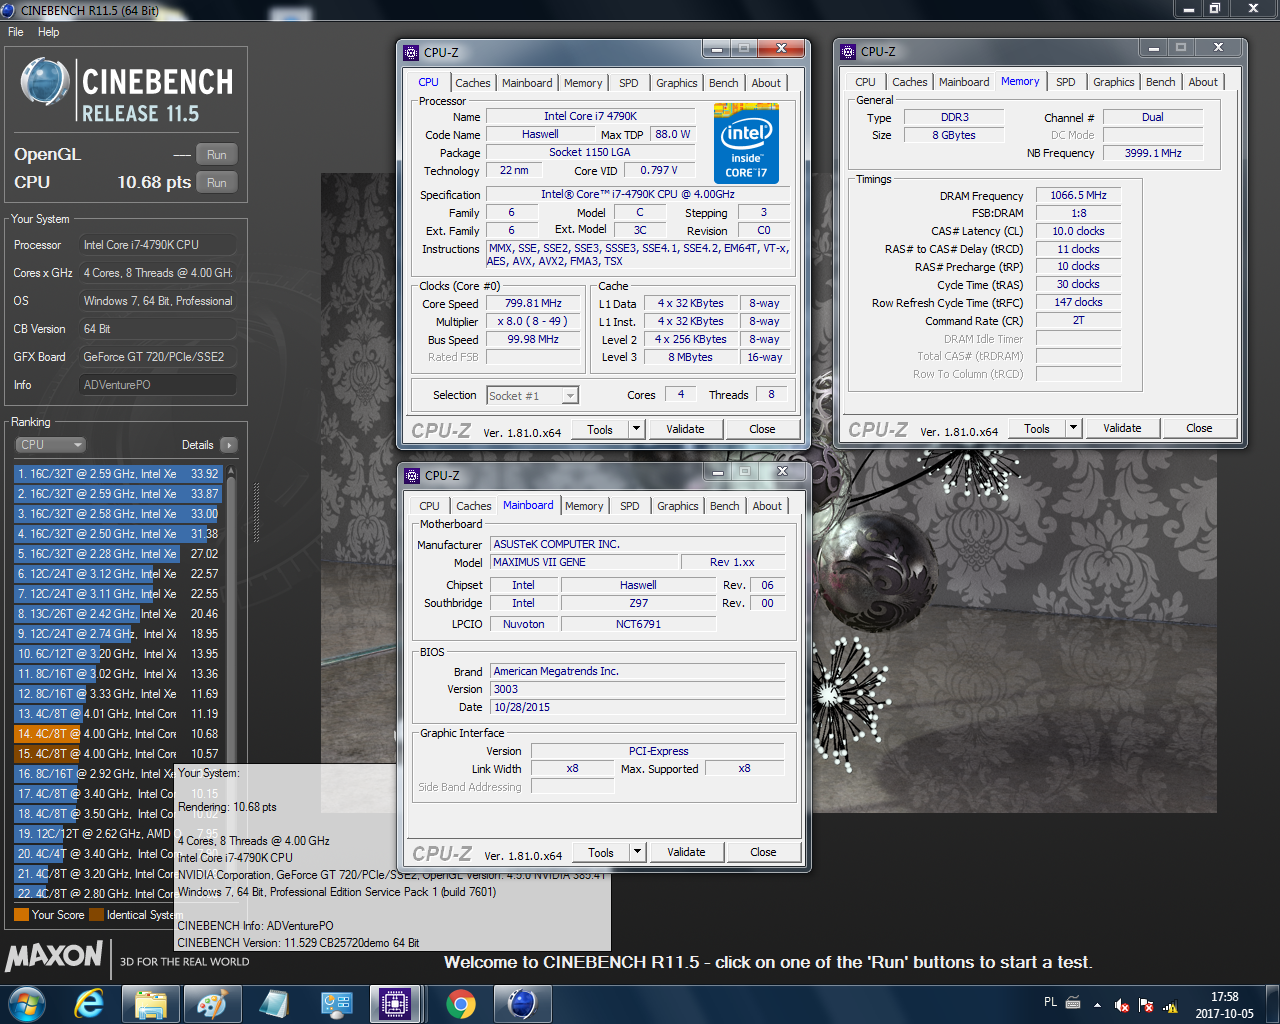
Task: Click the Cinebench sphere logo
Action: tap(45, 83)
